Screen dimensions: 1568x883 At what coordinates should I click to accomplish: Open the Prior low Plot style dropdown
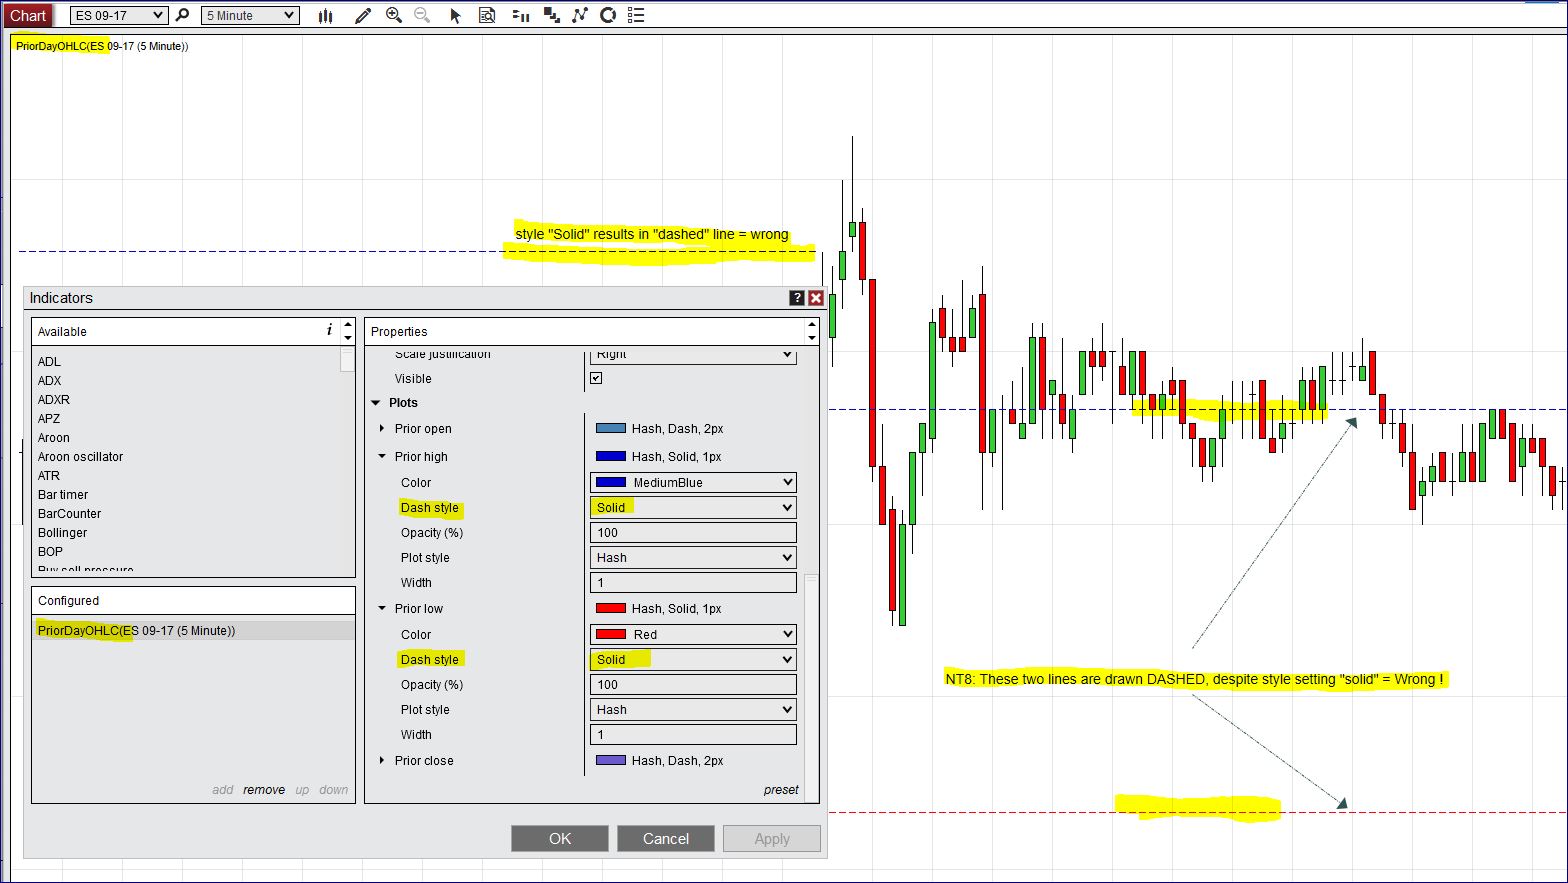coord(693,709)
